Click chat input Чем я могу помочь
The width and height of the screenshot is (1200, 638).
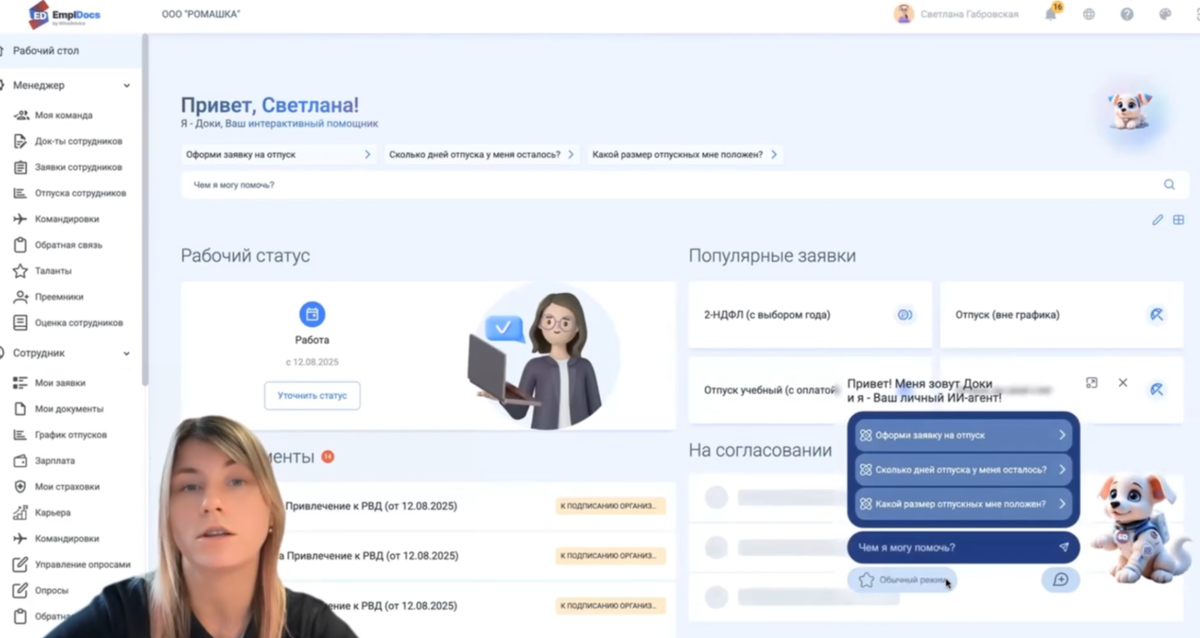964,547
